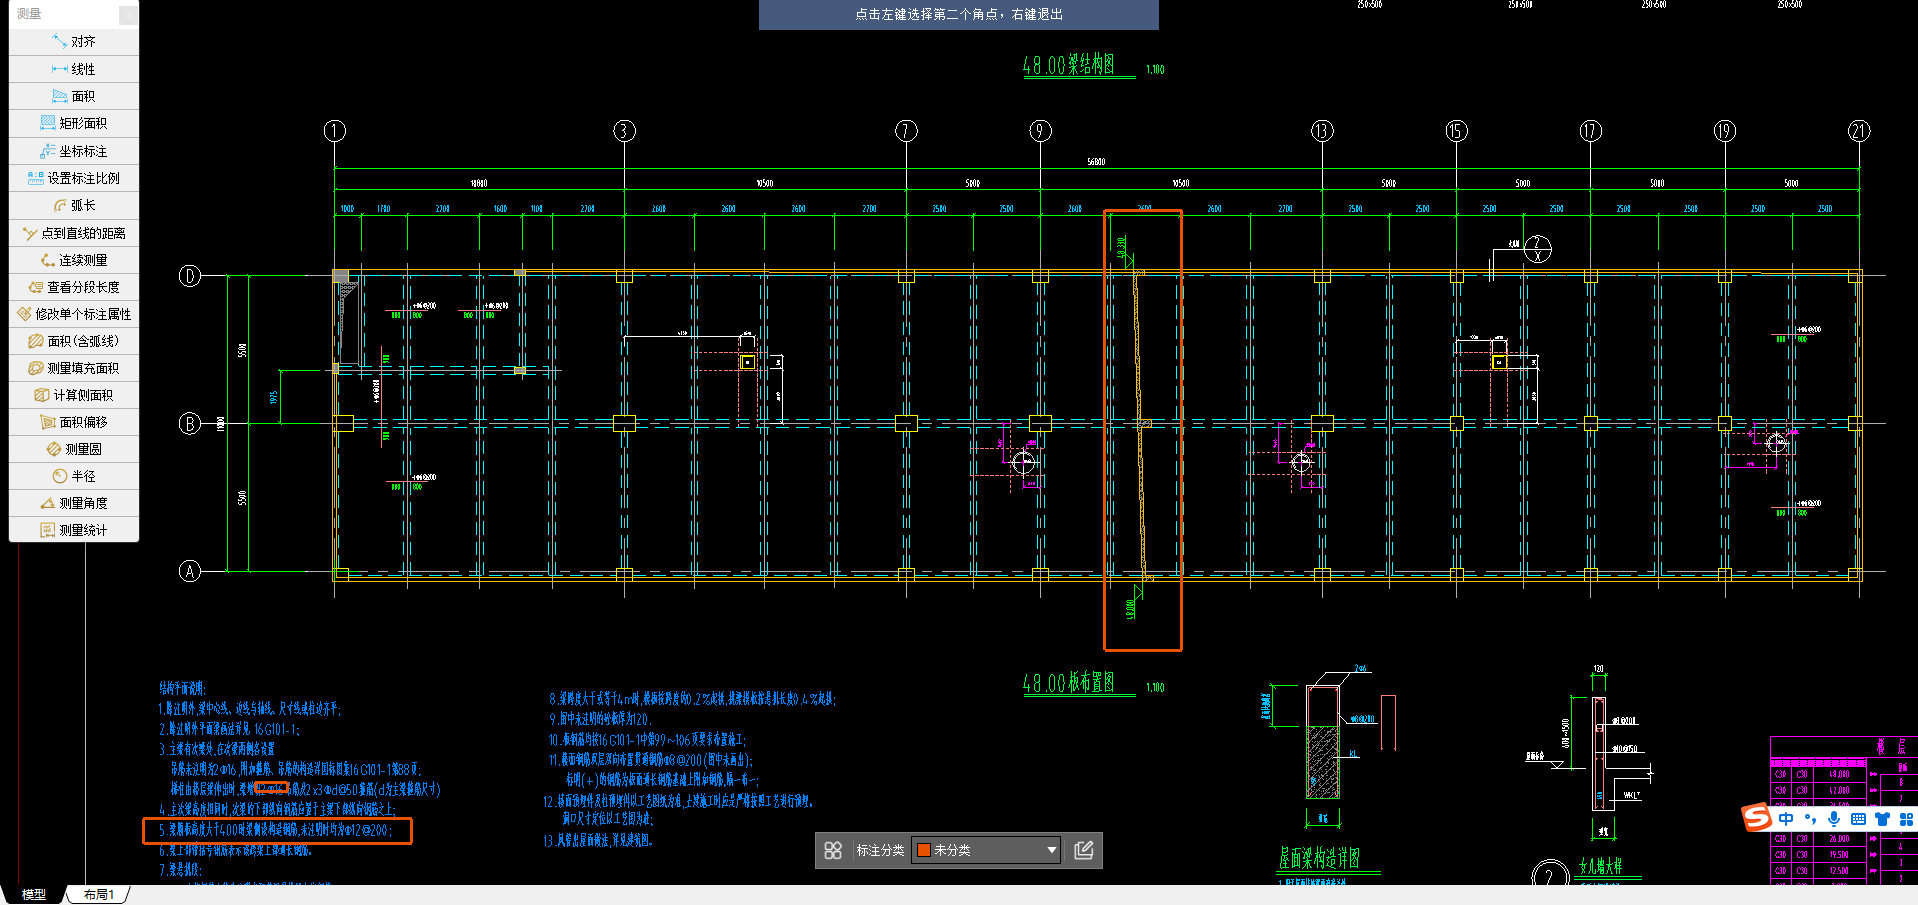Click the Sogou S input method logo

1756,817
